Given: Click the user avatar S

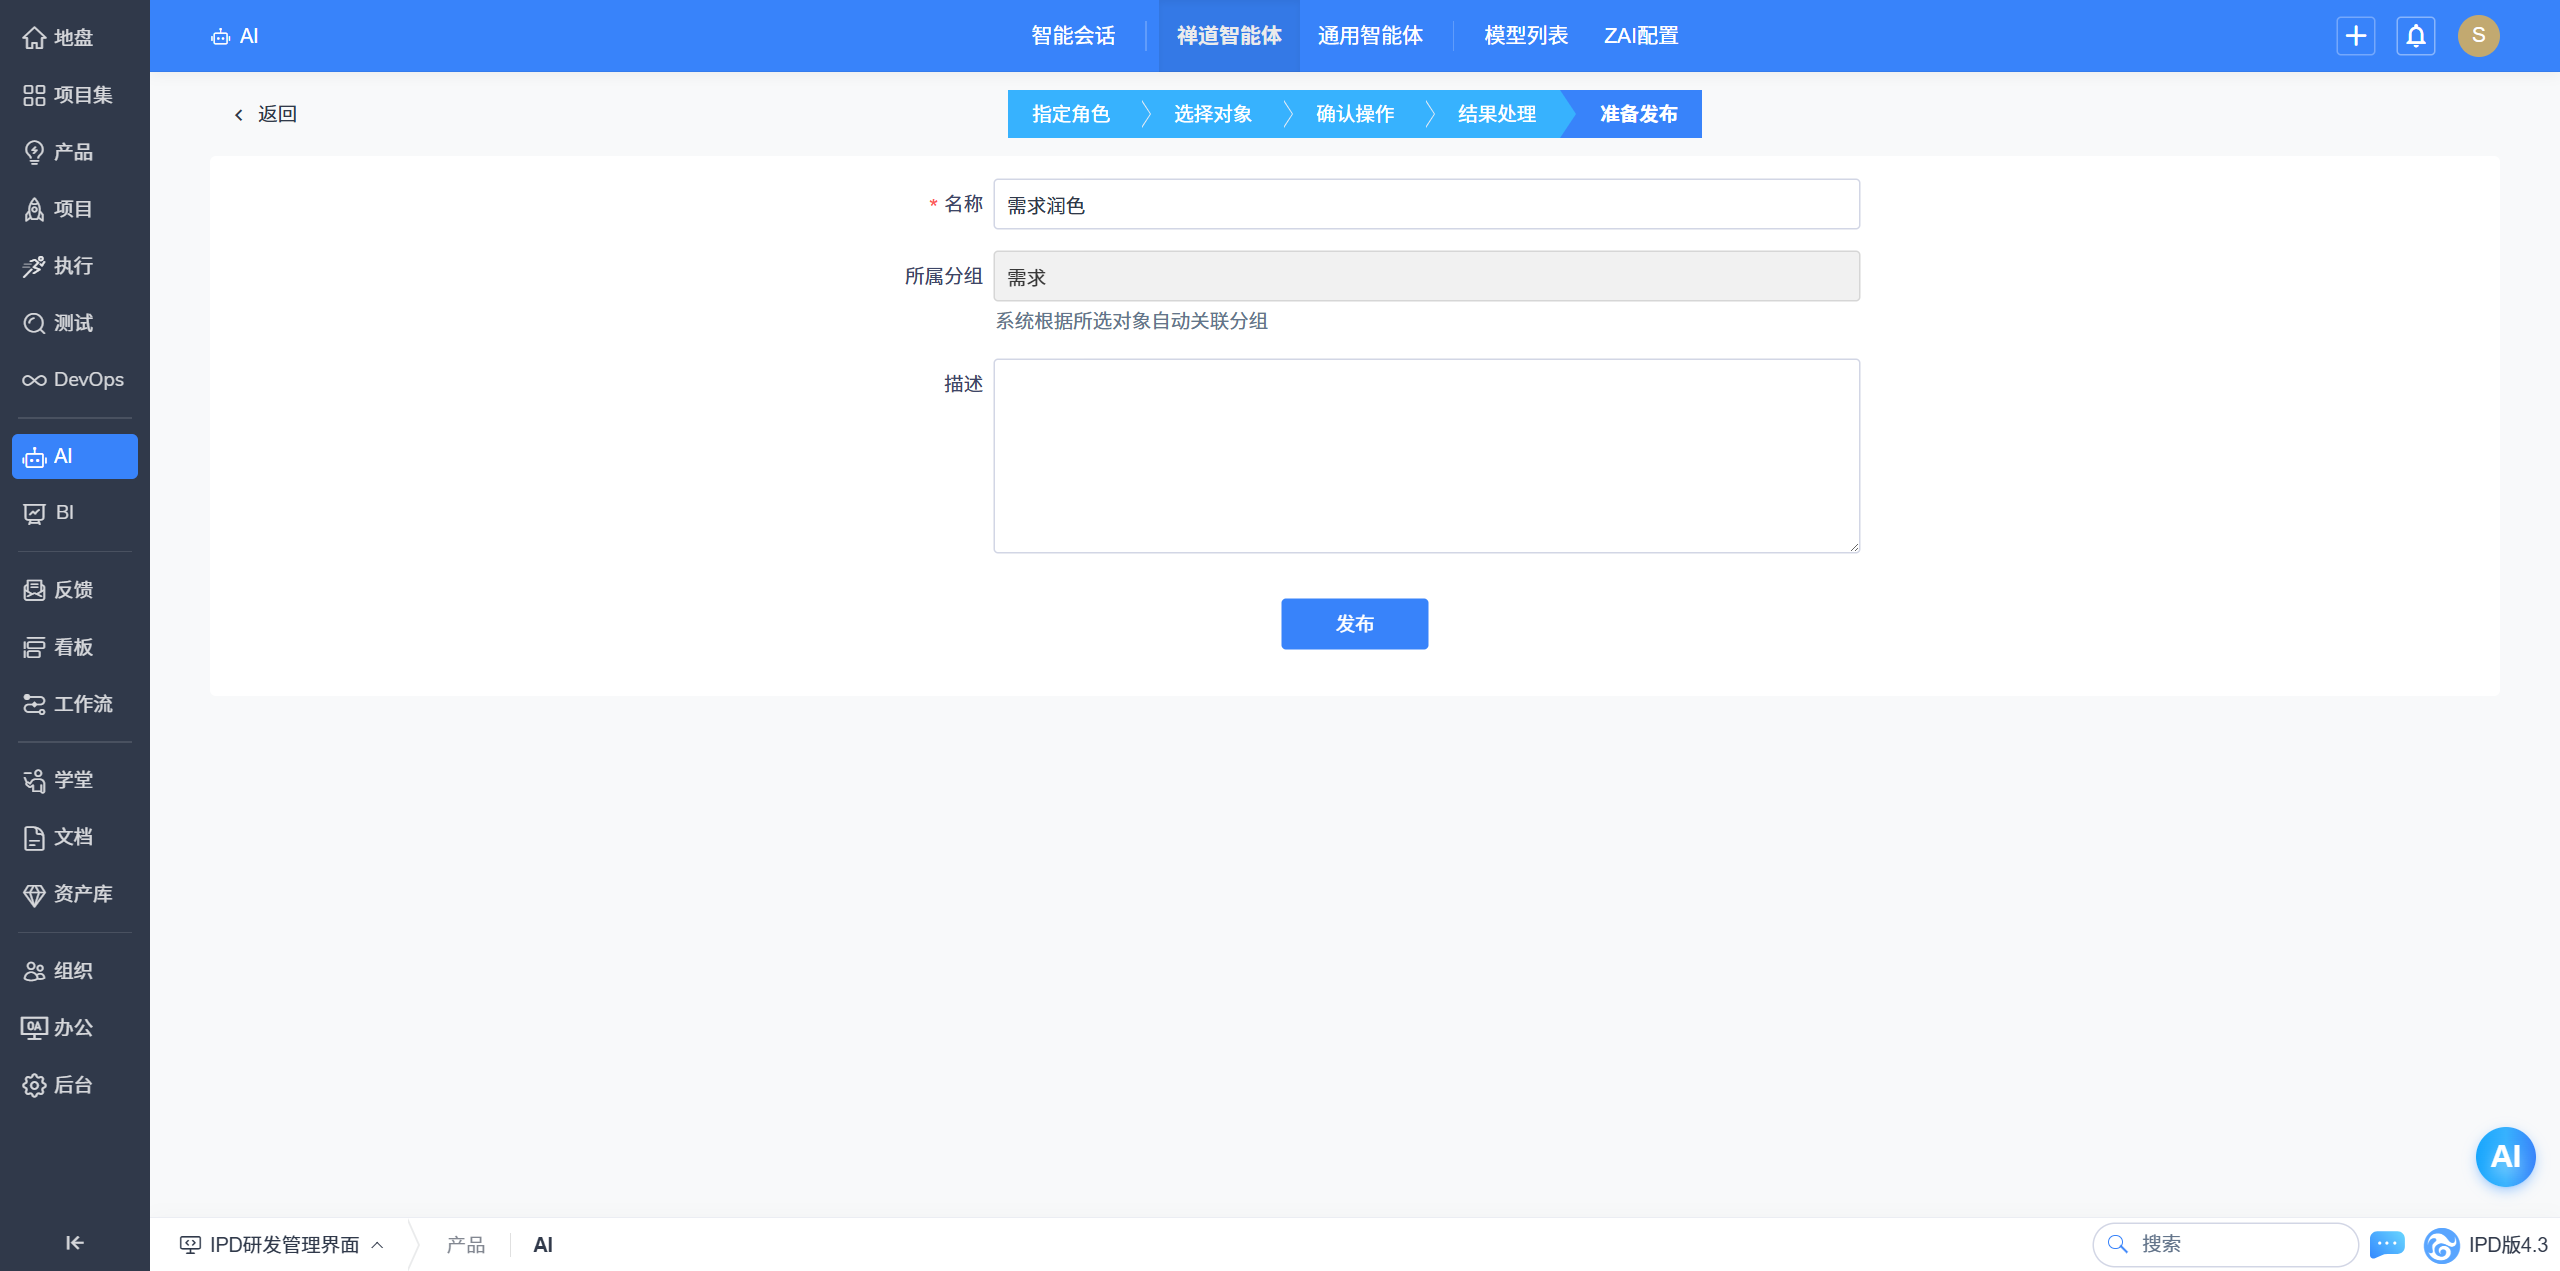Looking at the screenshot, I should [2478, 36].
